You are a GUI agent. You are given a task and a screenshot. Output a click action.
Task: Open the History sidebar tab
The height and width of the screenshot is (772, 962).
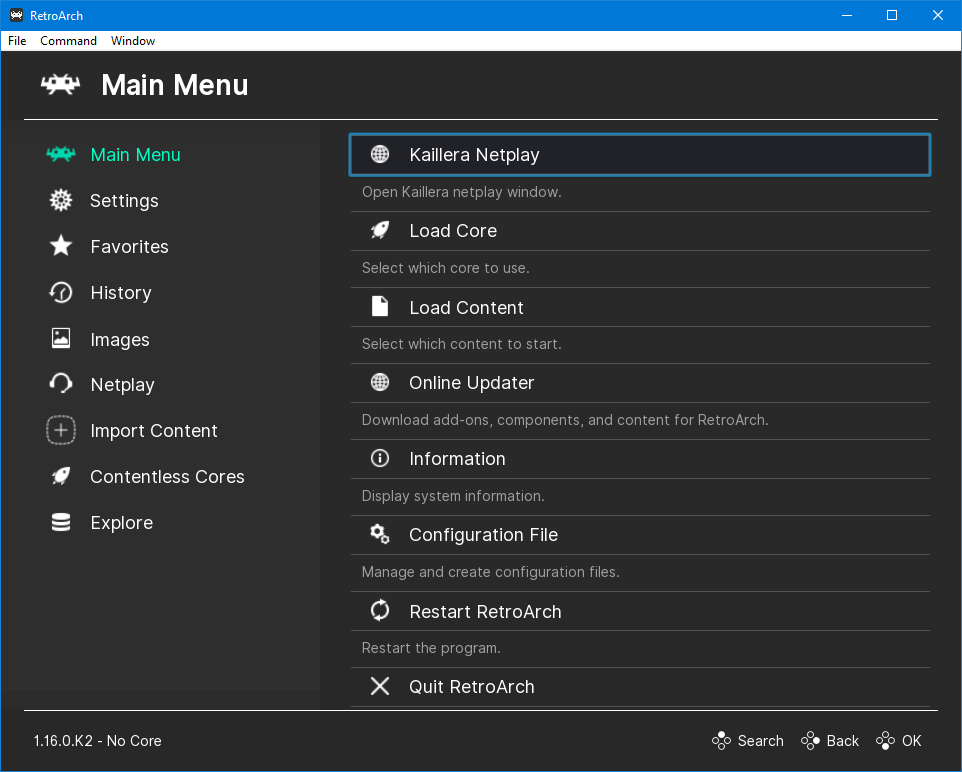(x=121, y=293)
